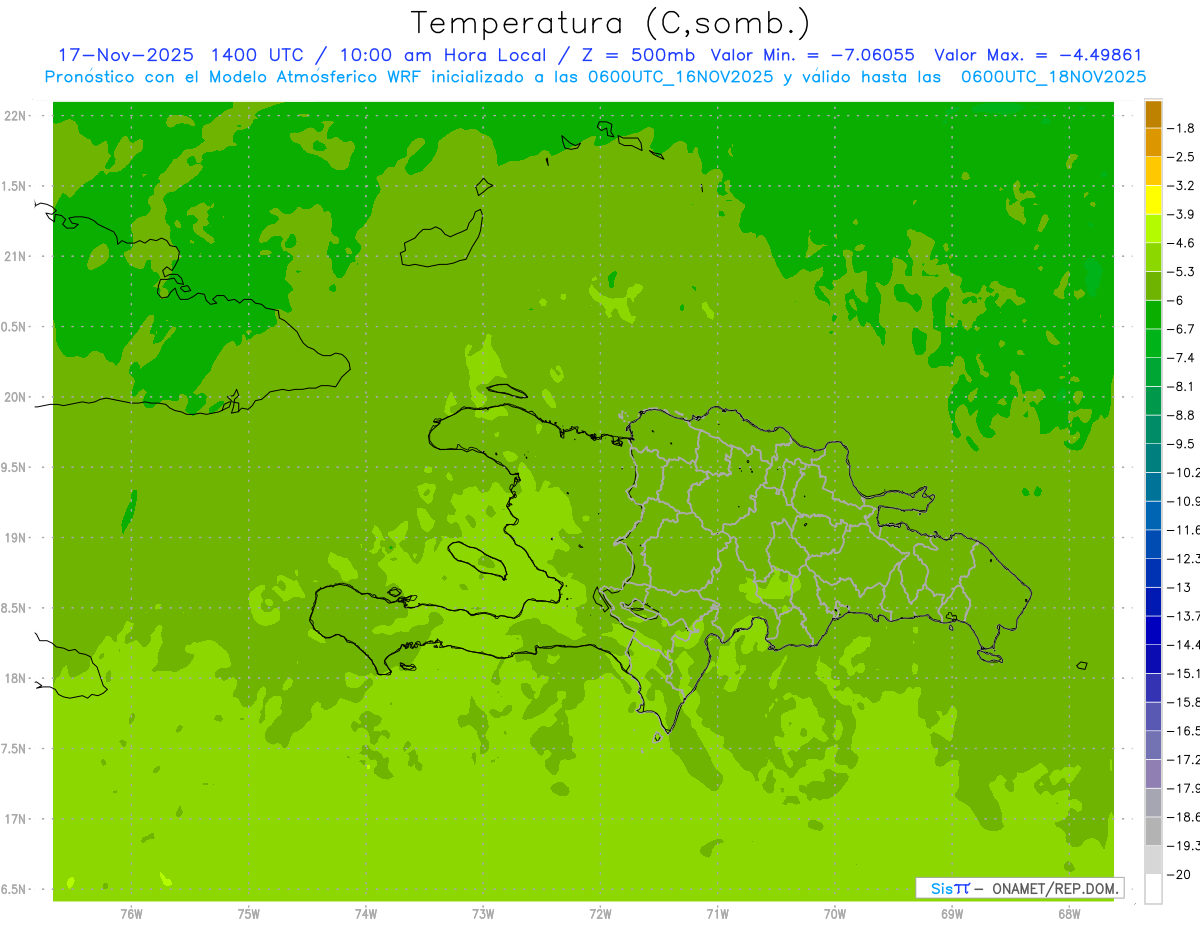Click the 'Valor Min. = -7.06055' text

[x=812, y=55]
